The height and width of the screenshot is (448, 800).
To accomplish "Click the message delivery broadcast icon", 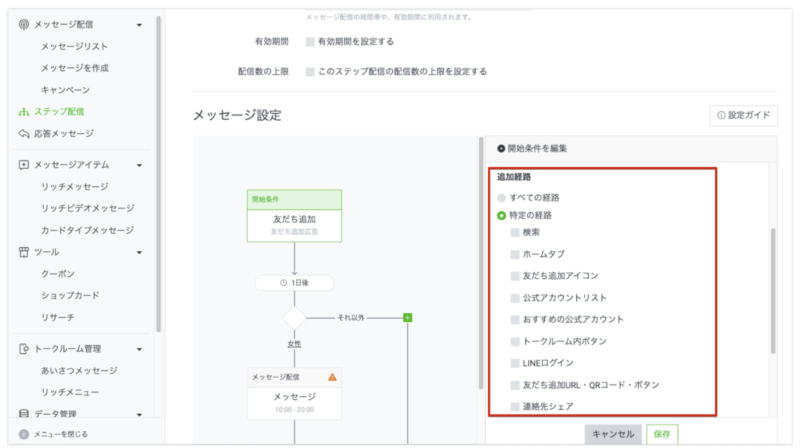I will (24, 24).
